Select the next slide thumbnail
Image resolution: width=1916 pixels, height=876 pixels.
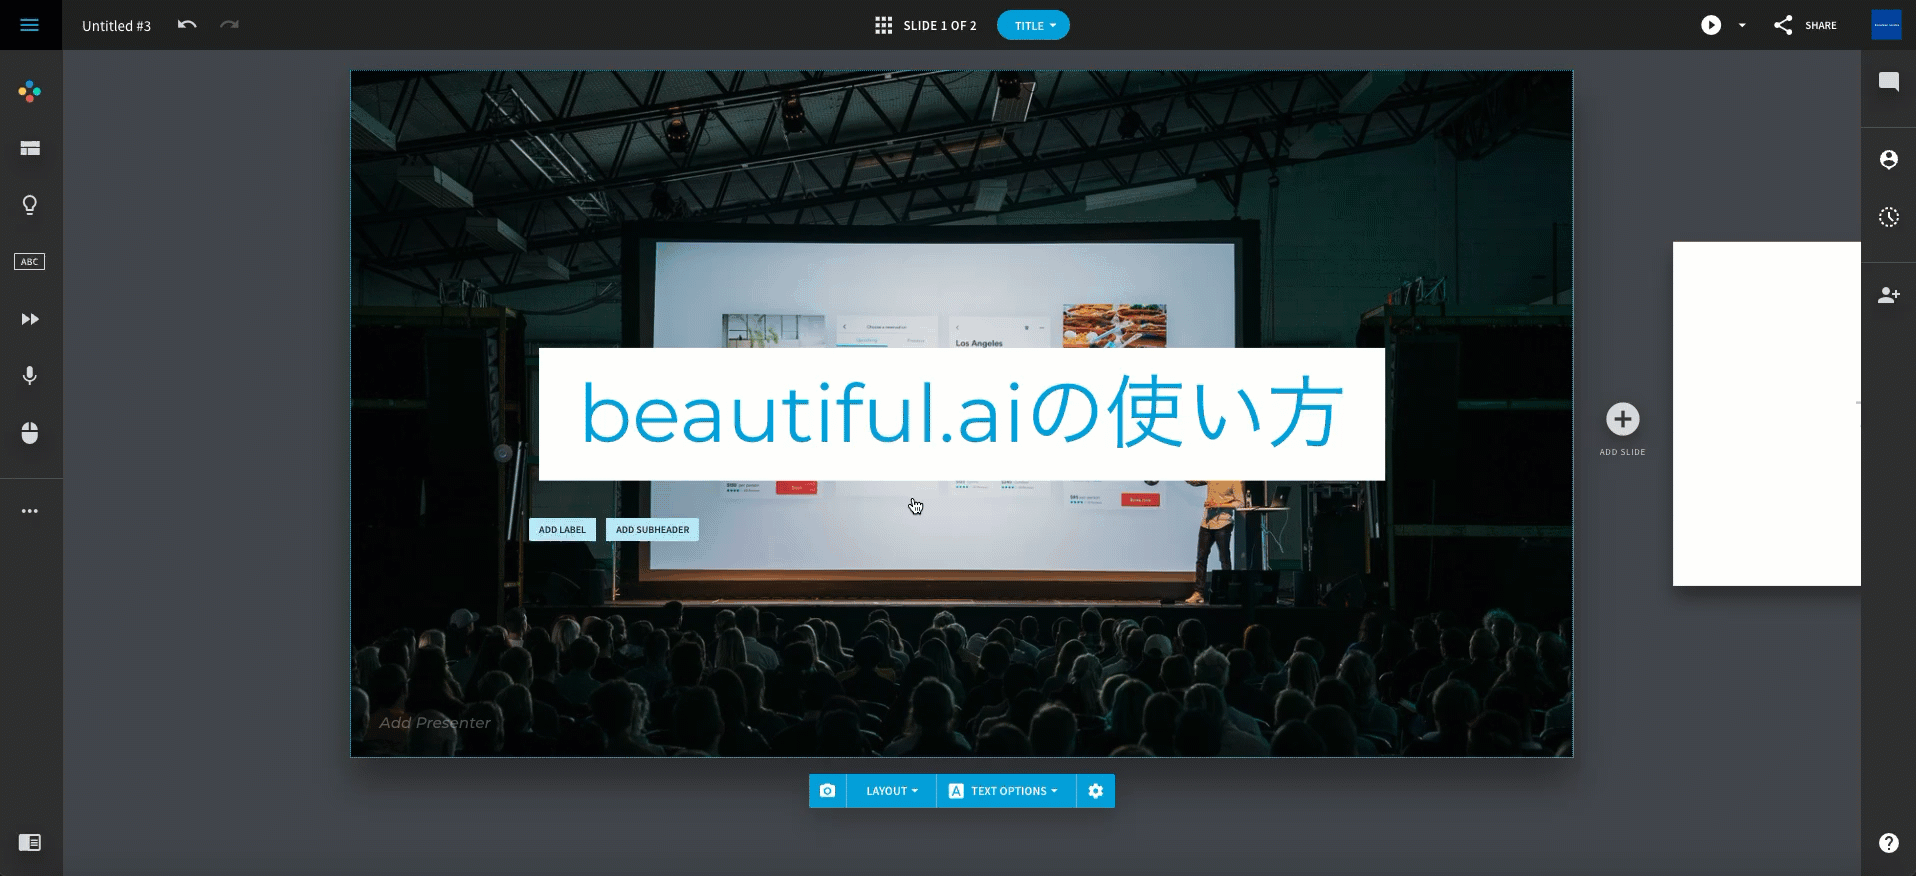[1766, 414]
